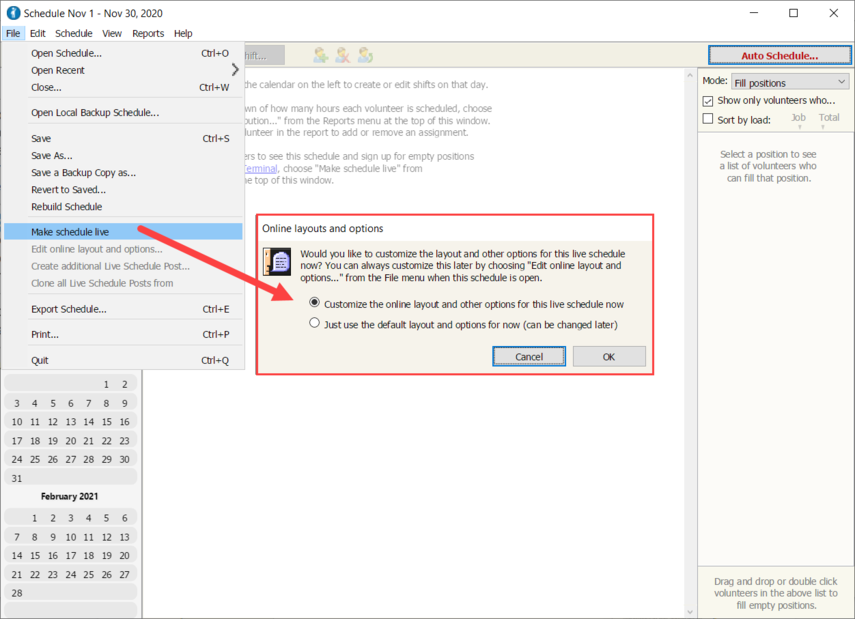
Task: Click the Total sort column arrow
Action: tap(823, 127)
